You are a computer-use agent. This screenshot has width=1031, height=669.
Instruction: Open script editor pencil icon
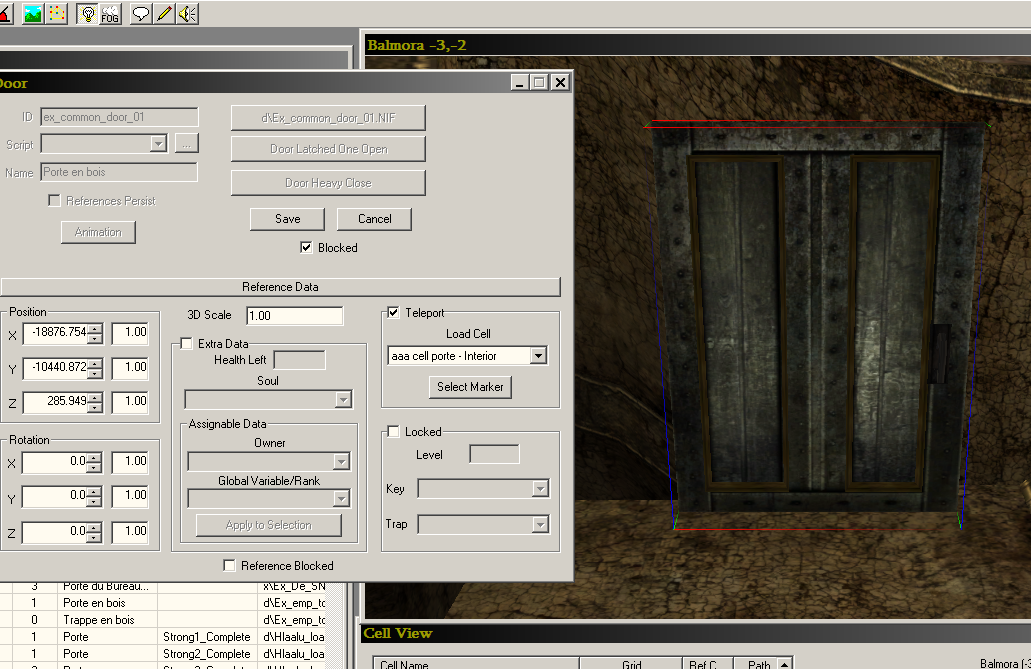164,14
